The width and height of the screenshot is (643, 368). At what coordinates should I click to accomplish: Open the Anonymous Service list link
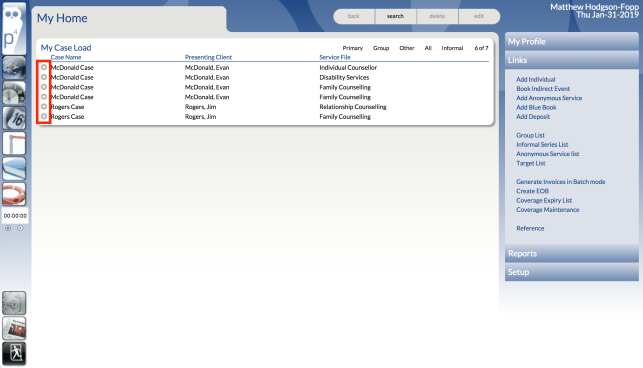(547, 154)
